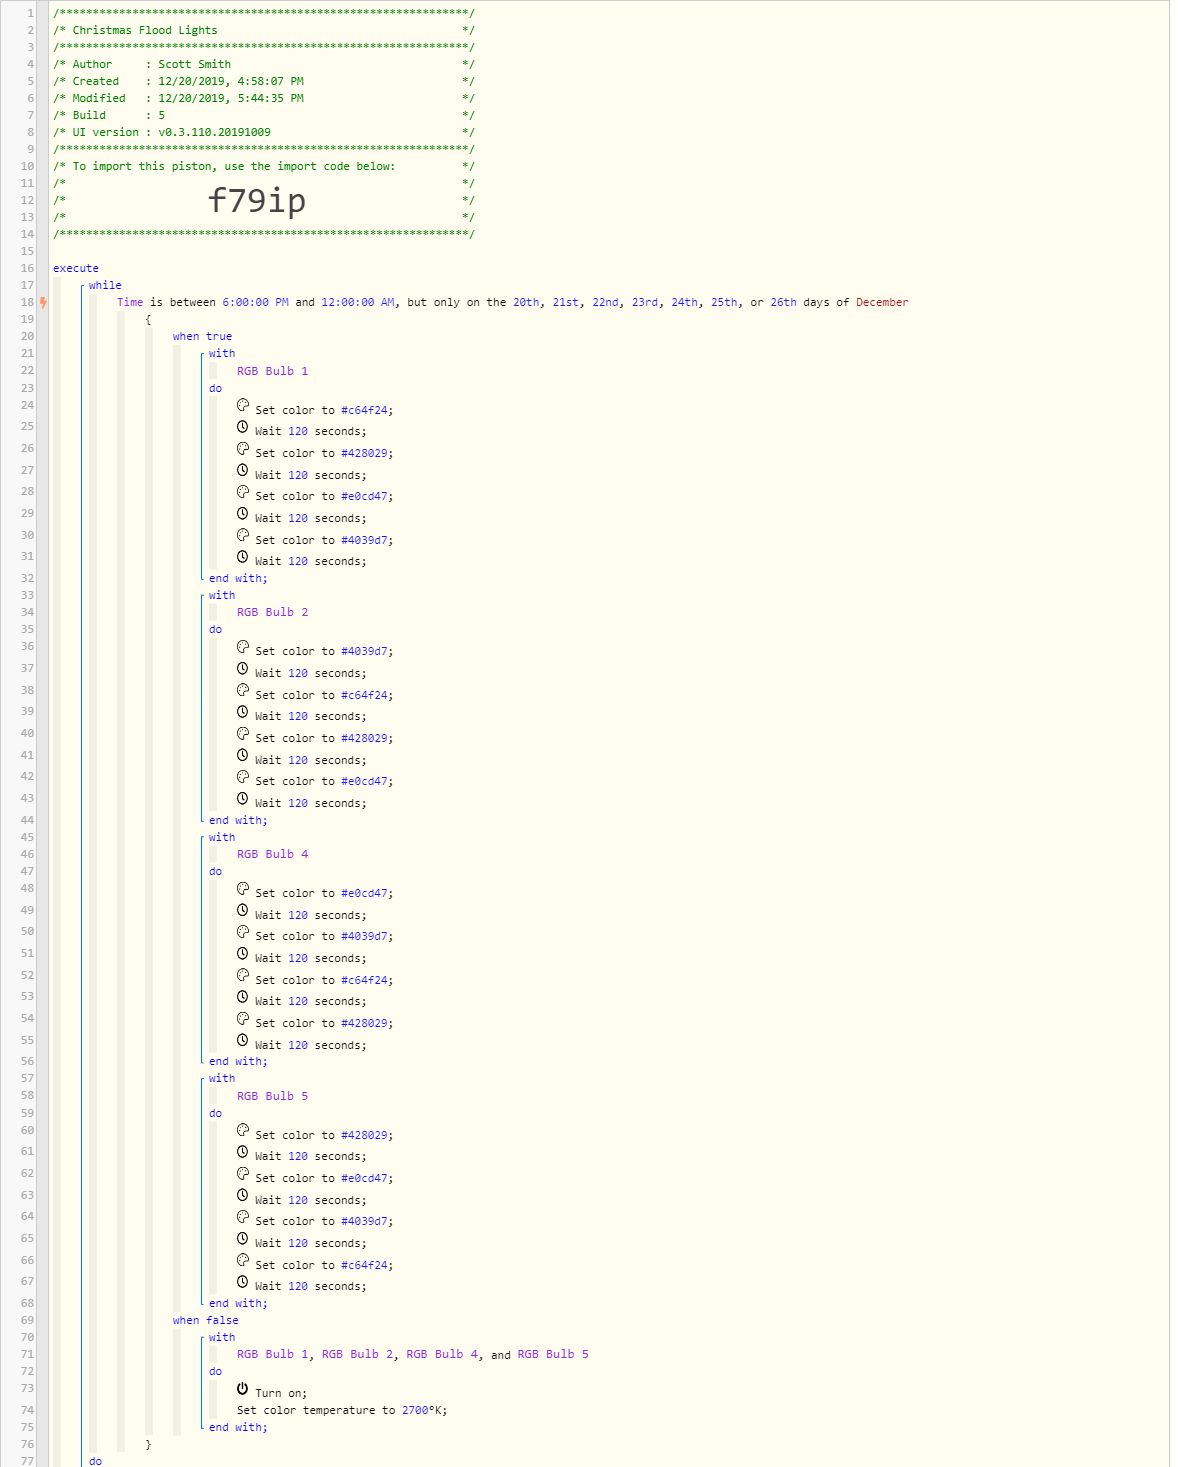Click the 'Time' operand on line 18
1178x1467 pixels.
pyautogui.click(x=130, y=302)
